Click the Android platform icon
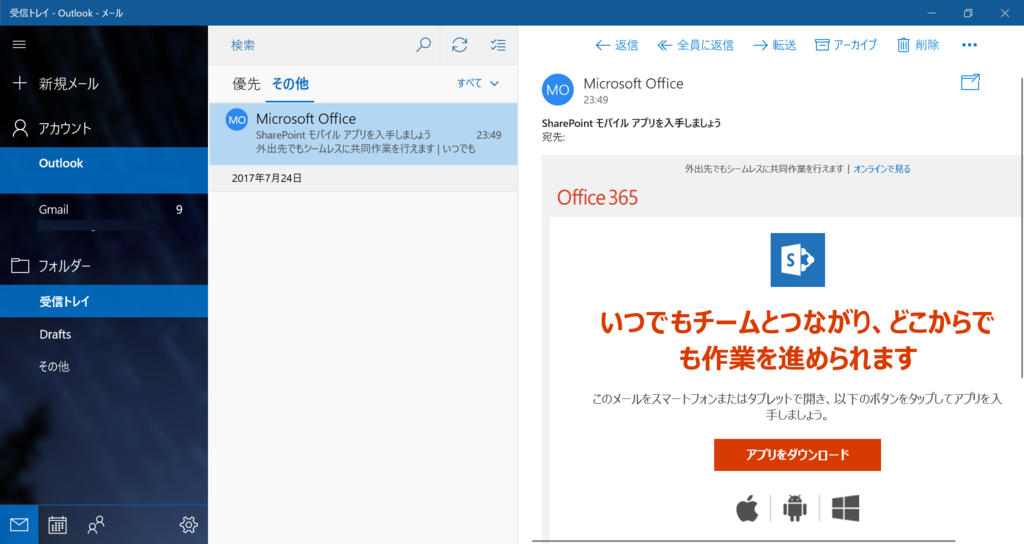1024x544 pixels. (795, 508)
